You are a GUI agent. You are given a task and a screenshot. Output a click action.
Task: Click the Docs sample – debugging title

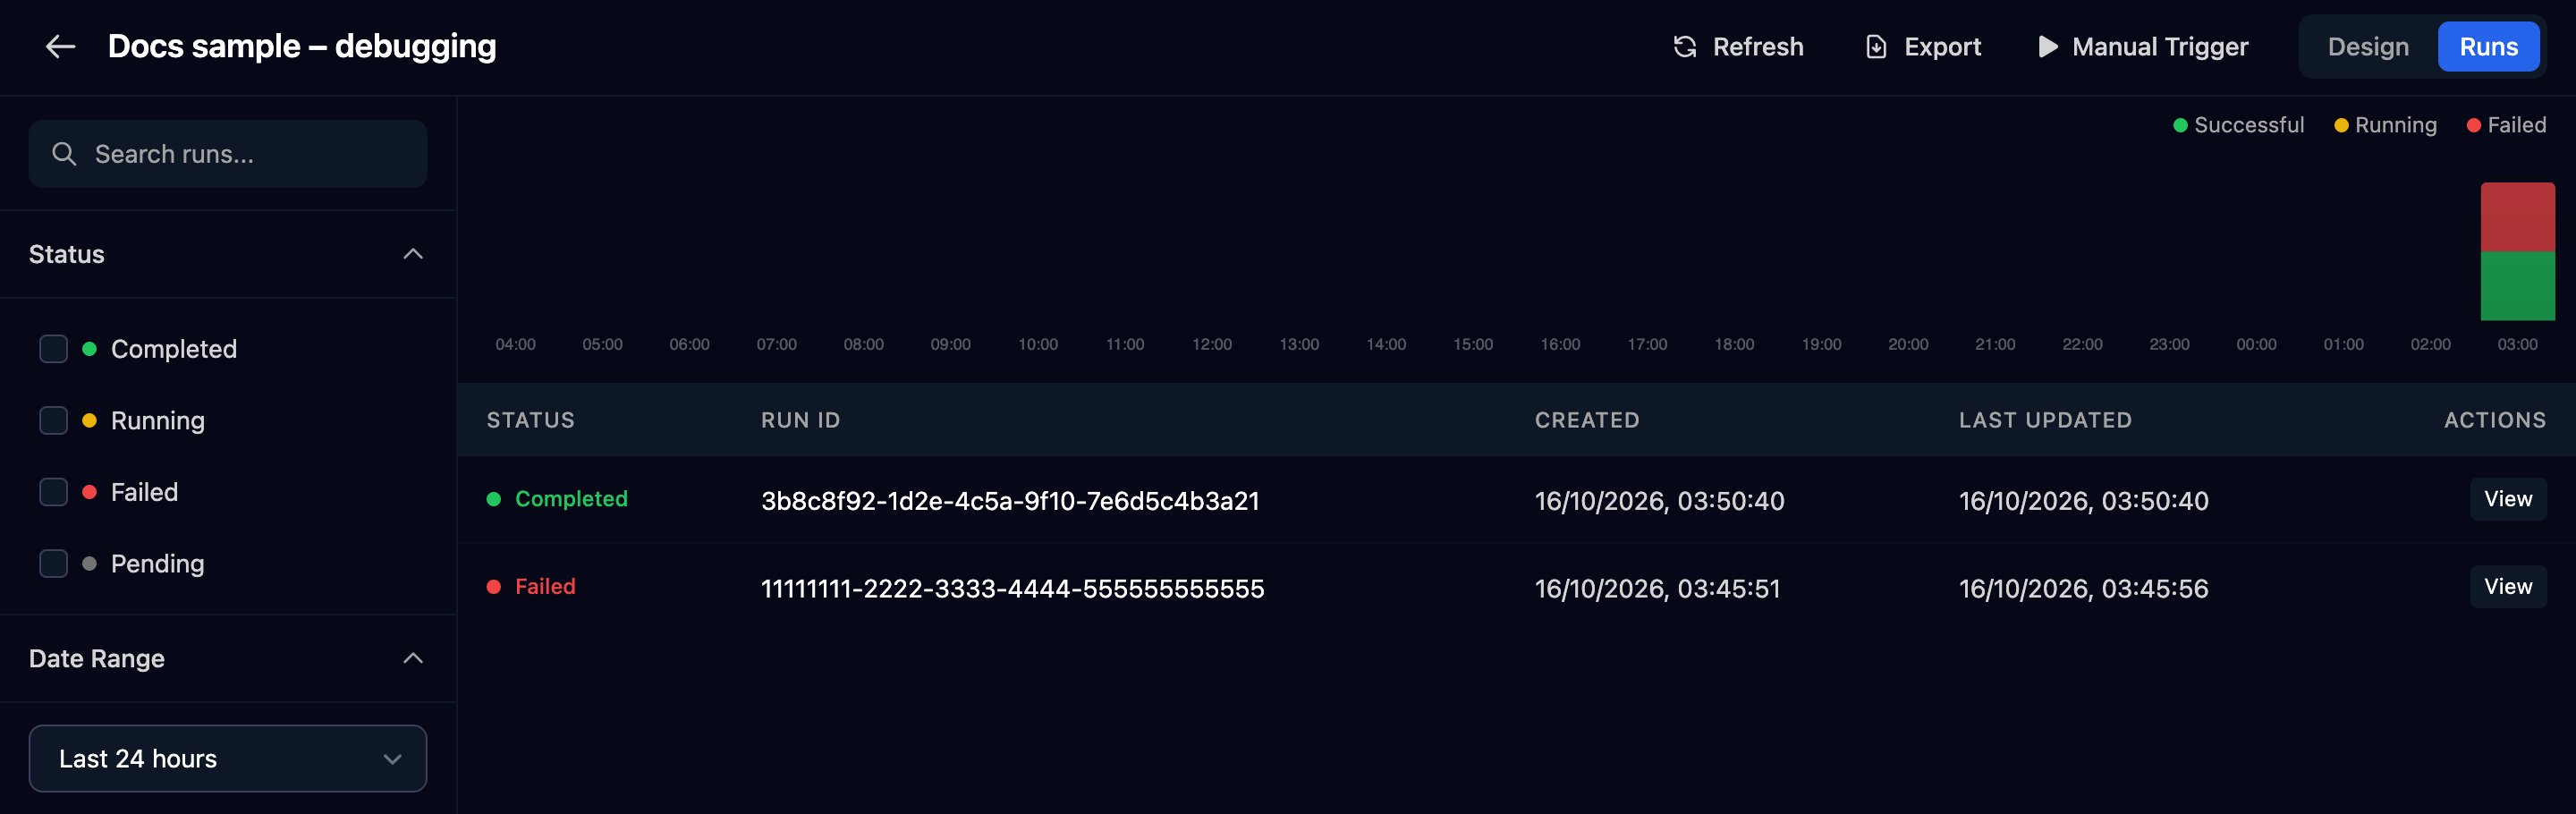coord(302,46)
